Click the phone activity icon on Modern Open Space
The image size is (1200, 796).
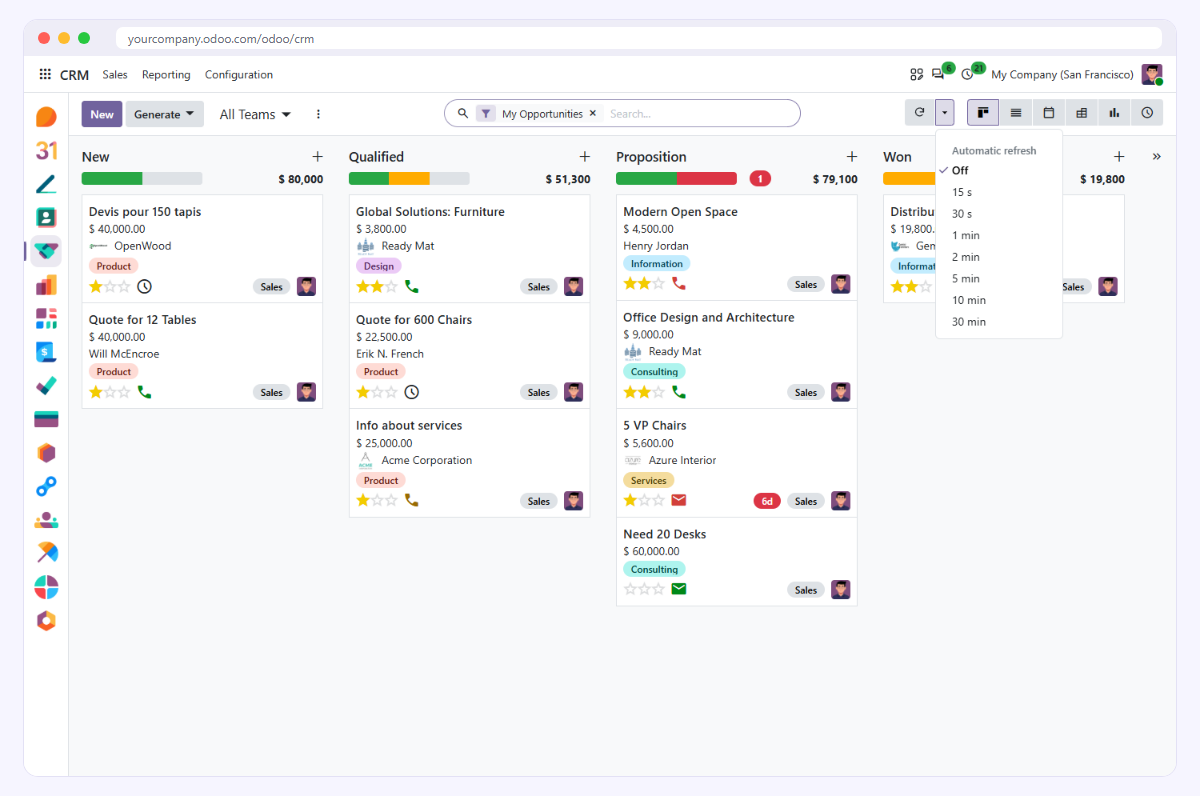click(x=679, y=284)
